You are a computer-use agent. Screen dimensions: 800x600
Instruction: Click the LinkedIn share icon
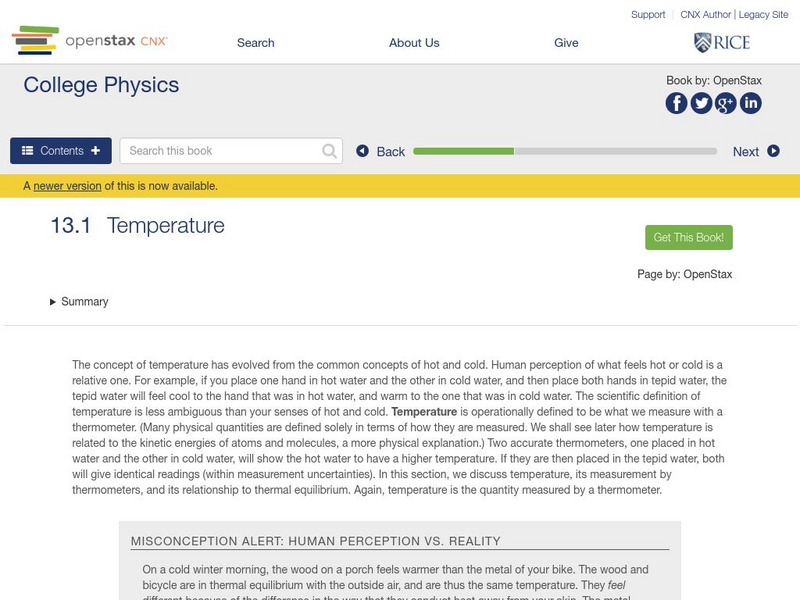point(750,103)
